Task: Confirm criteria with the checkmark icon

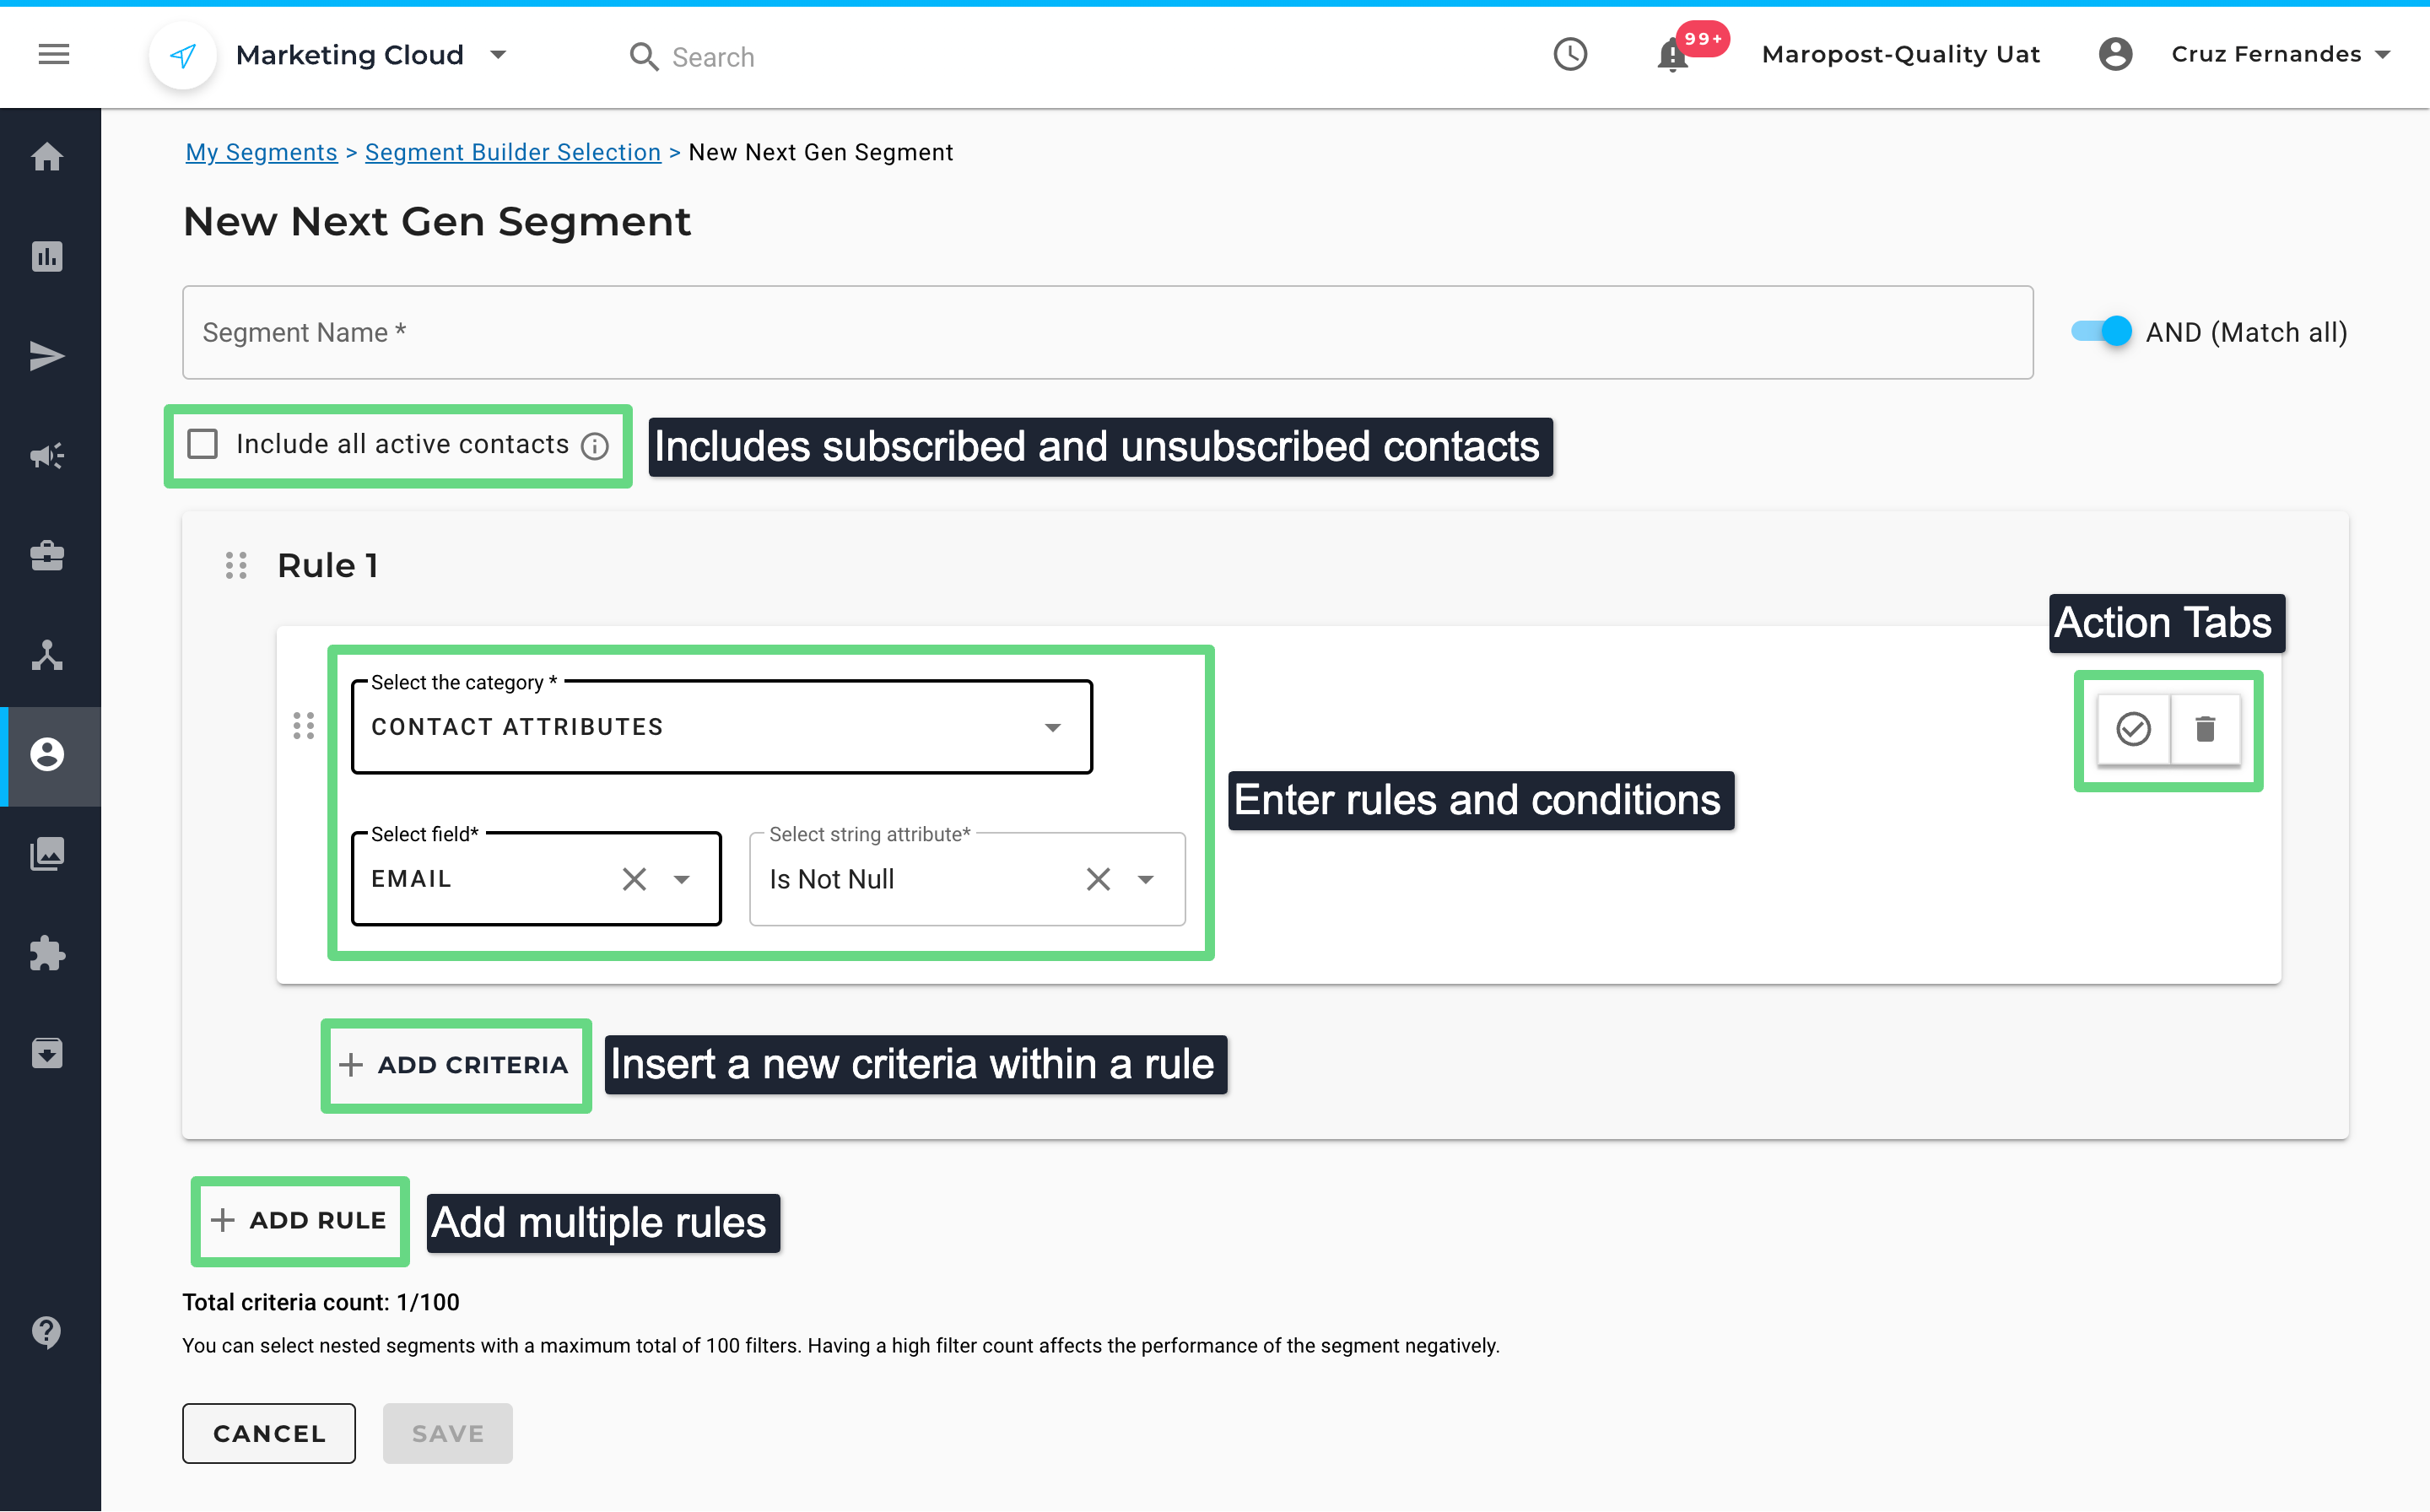Action: (x=2133, y=729)
